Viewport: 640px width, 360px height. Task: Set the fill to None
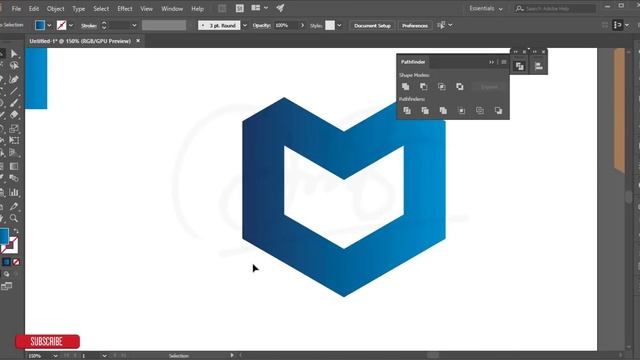16,262
